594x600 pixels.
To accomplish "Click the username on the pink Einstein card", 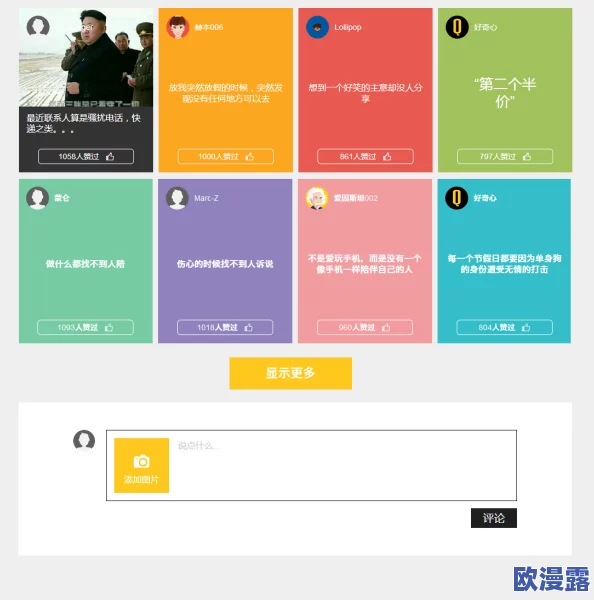I will point(356,198).
